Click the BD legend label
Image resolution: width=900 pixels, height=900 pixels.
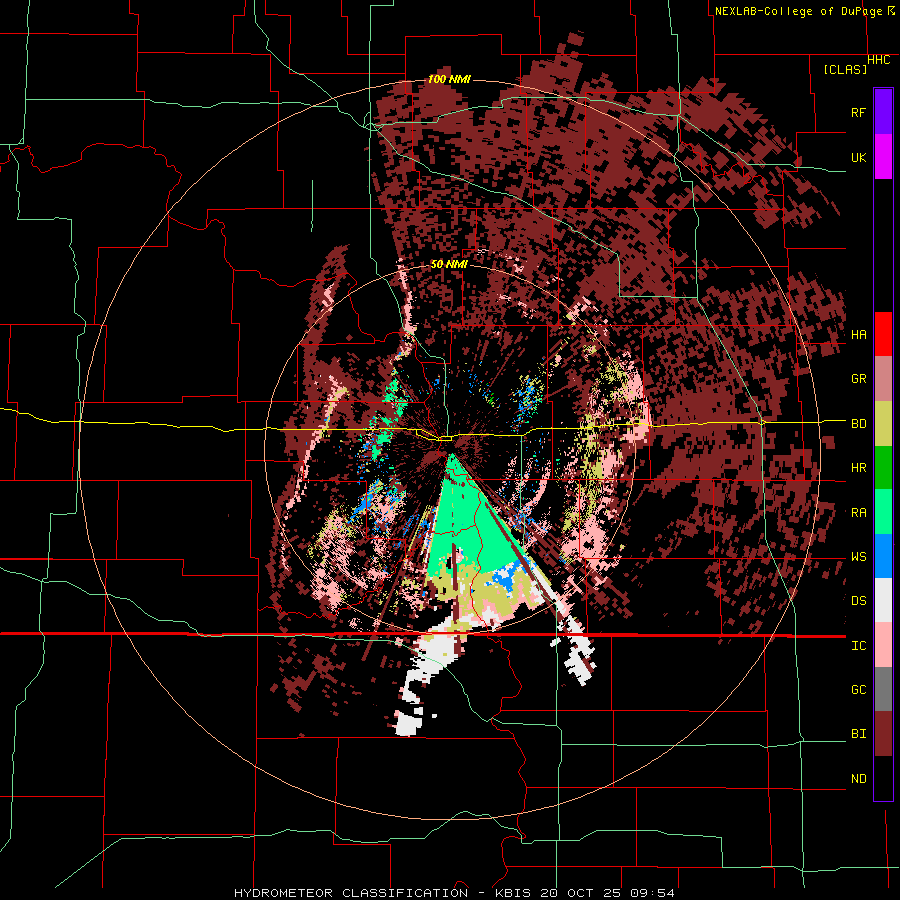pos(859,424)
